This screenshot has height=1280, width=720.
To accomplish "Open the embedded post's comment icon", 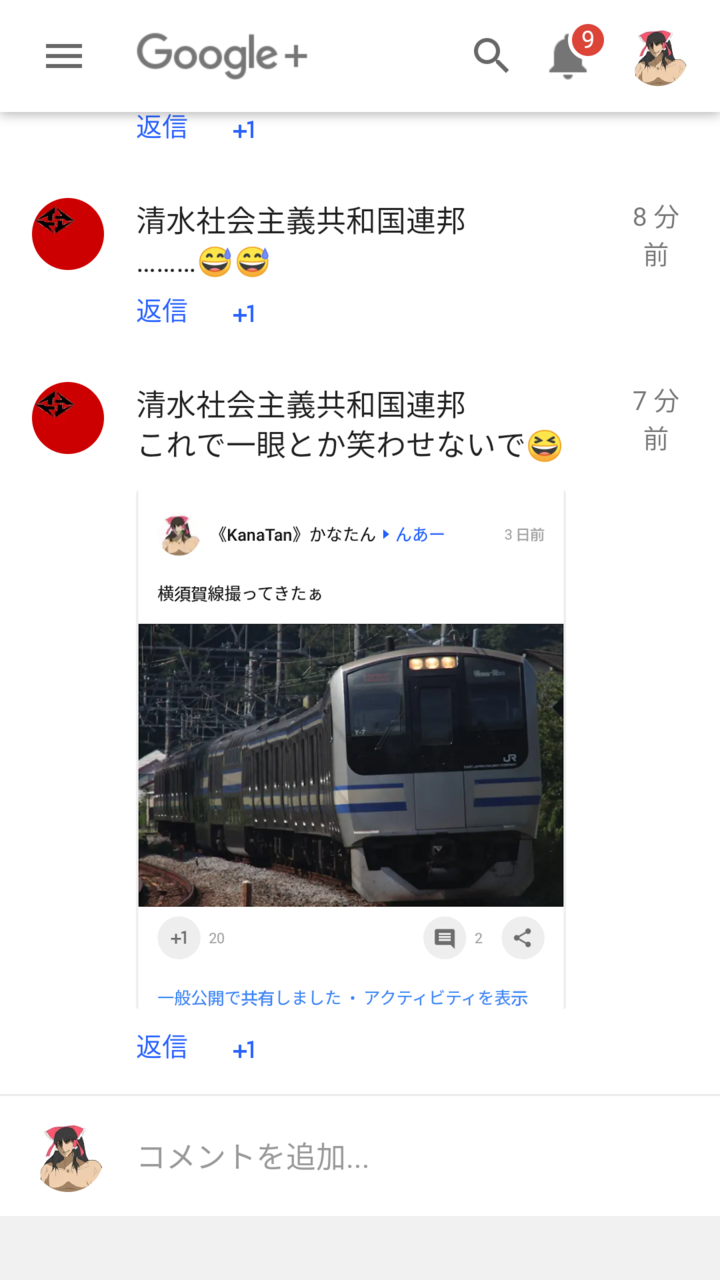I will click(445, 938).
